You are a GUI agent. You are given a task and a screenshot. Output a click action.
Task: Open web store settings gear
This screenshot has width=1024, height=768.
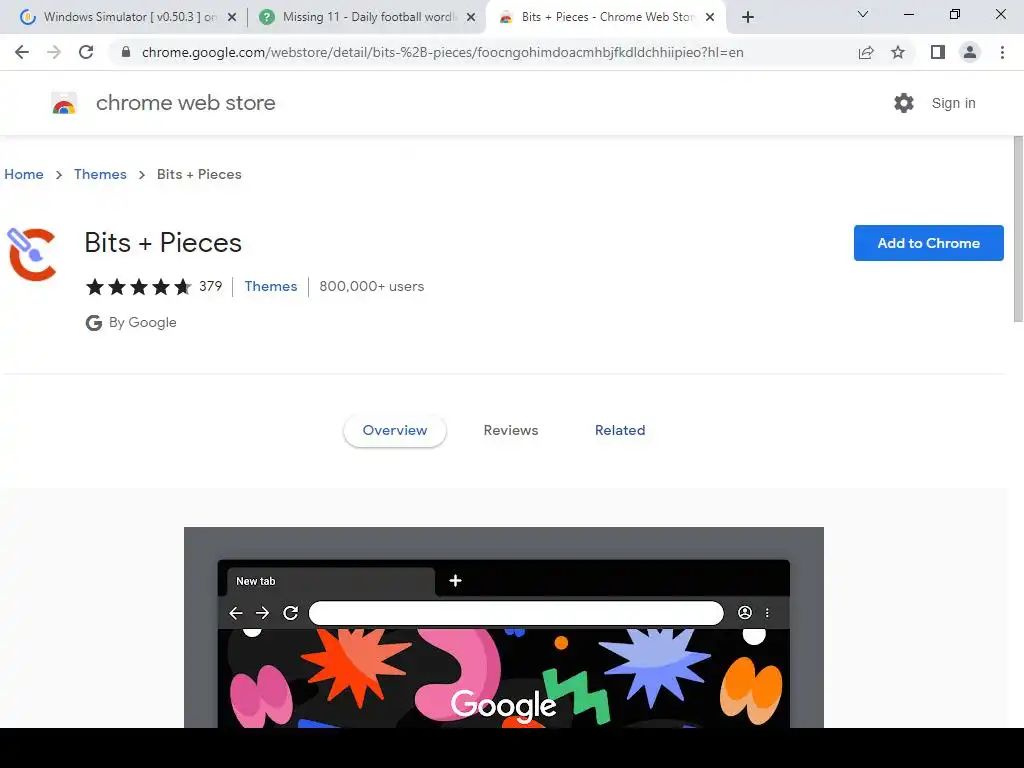904,103
